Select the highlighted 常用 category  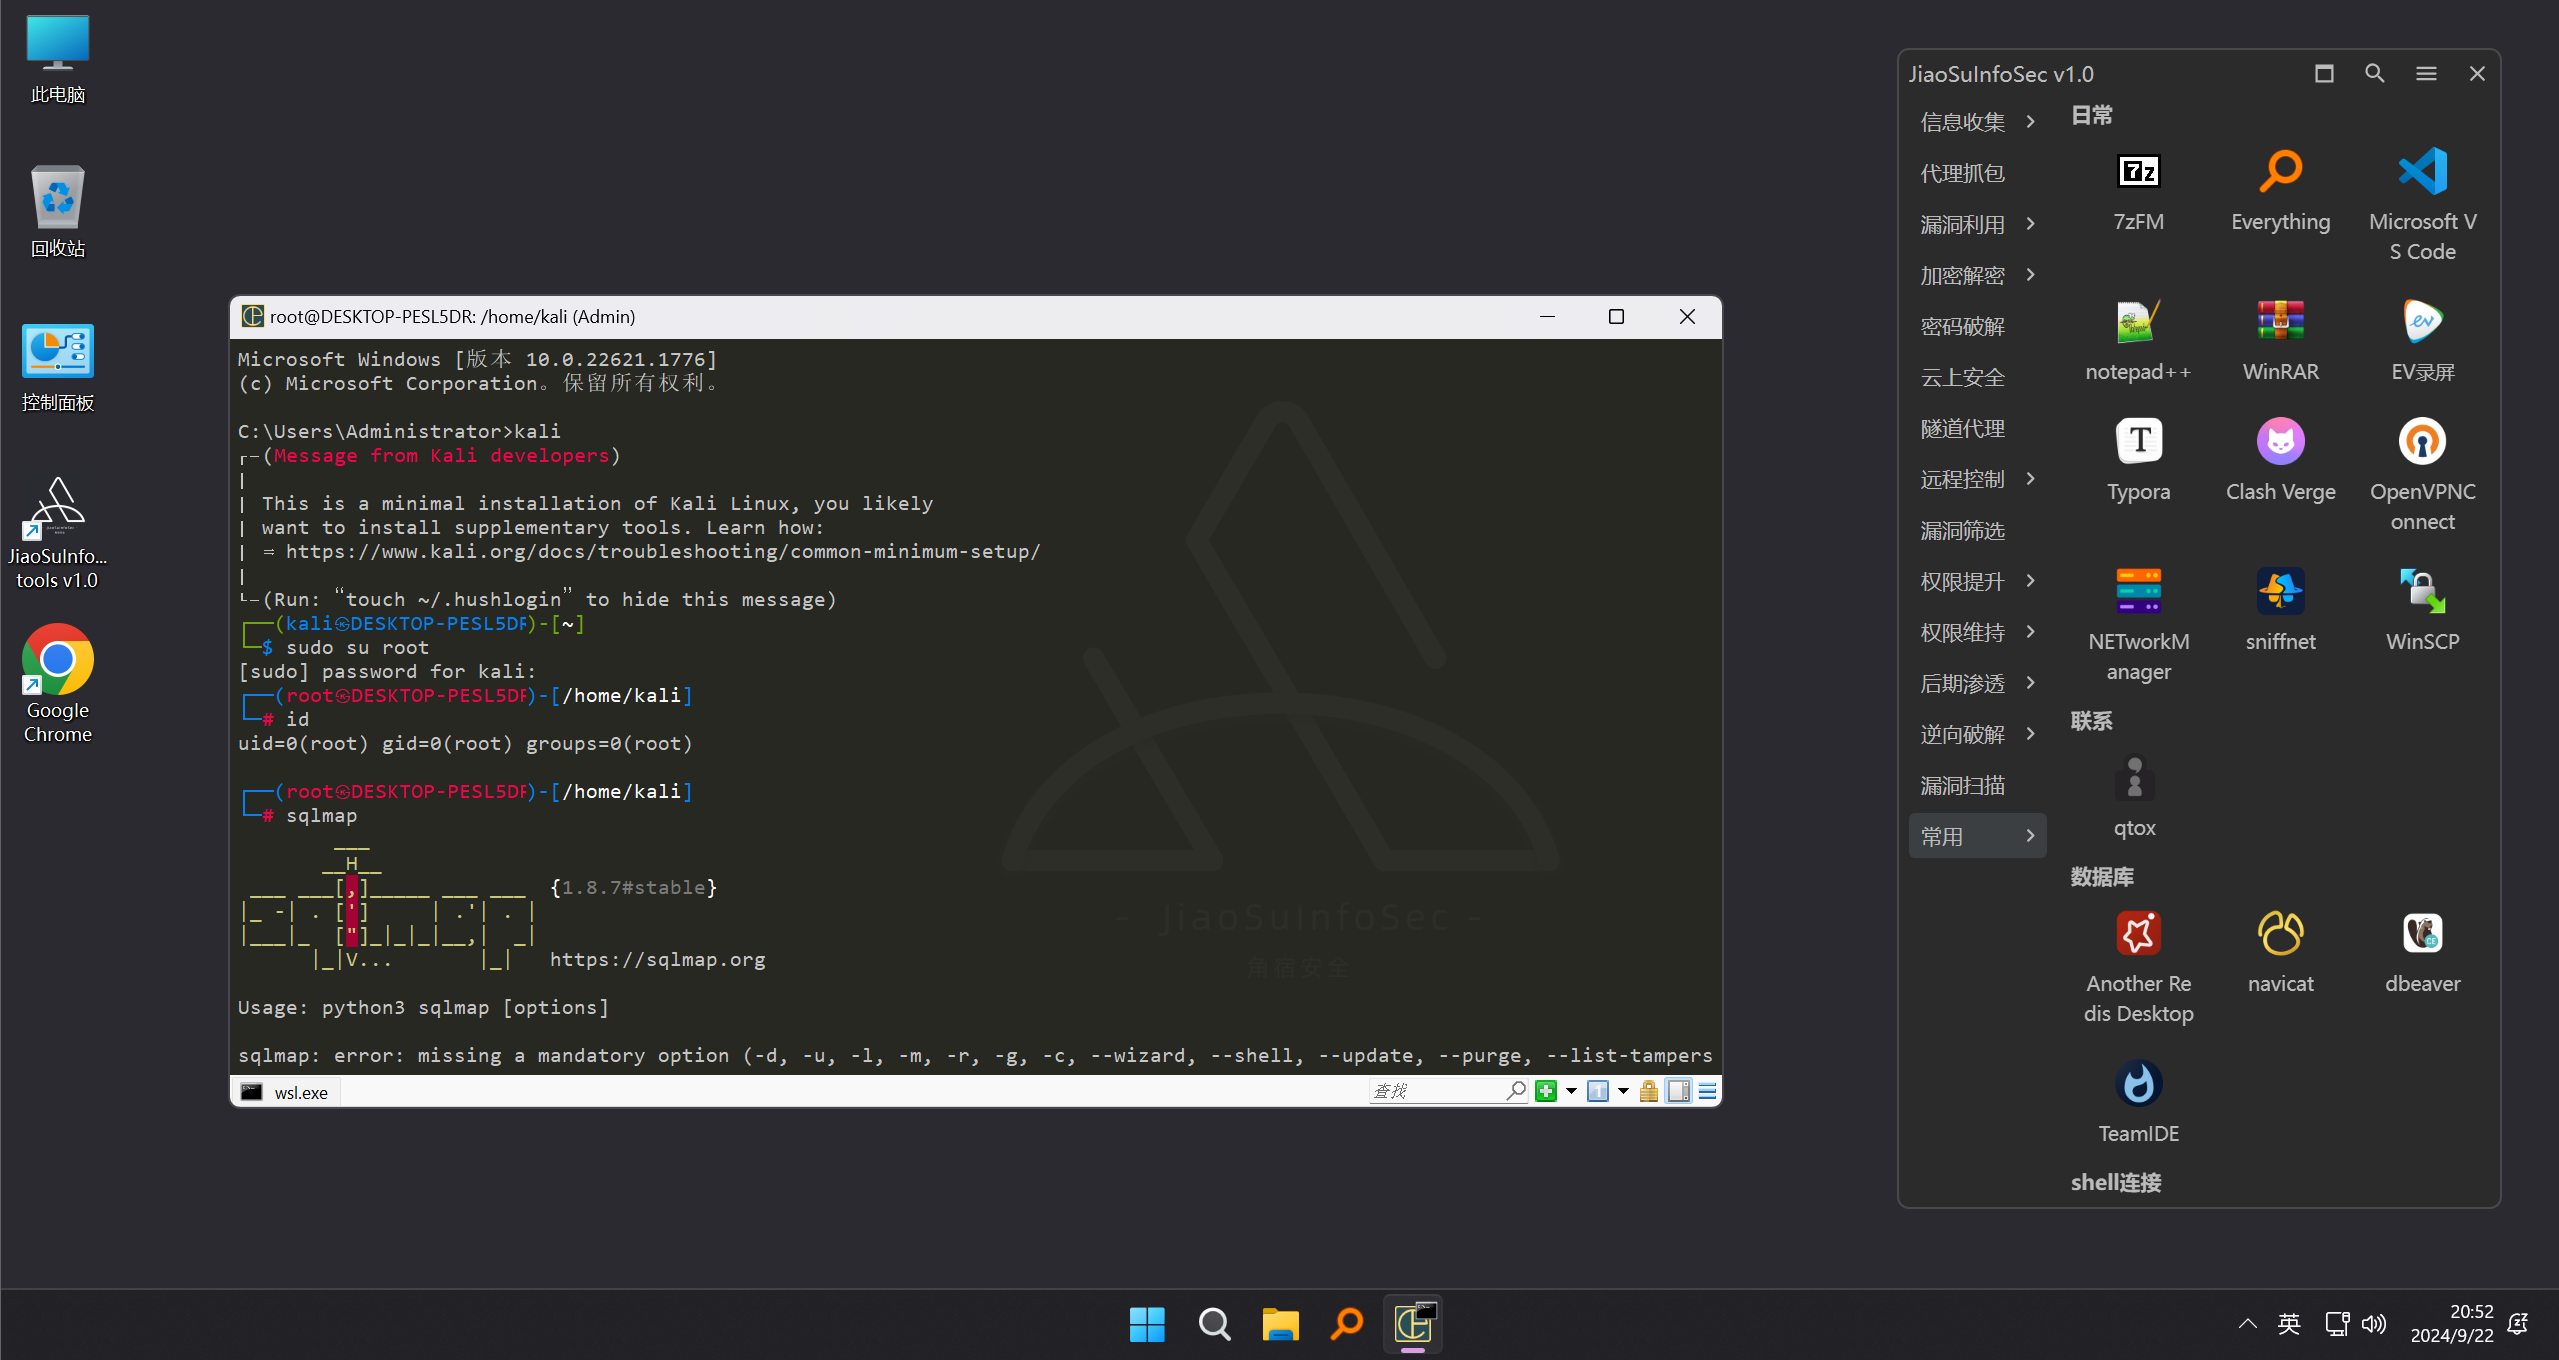pos(1977,836)
